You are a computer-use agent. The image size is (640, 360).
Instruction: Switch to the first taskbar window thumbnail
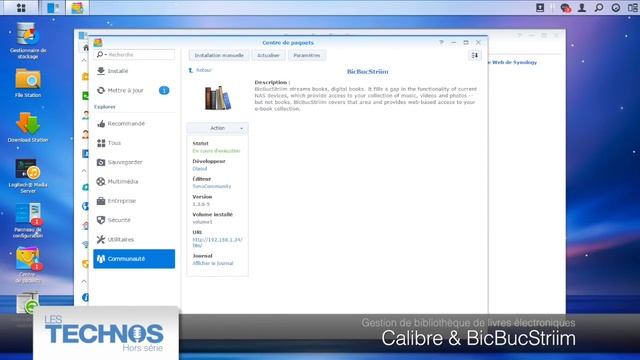53,7
